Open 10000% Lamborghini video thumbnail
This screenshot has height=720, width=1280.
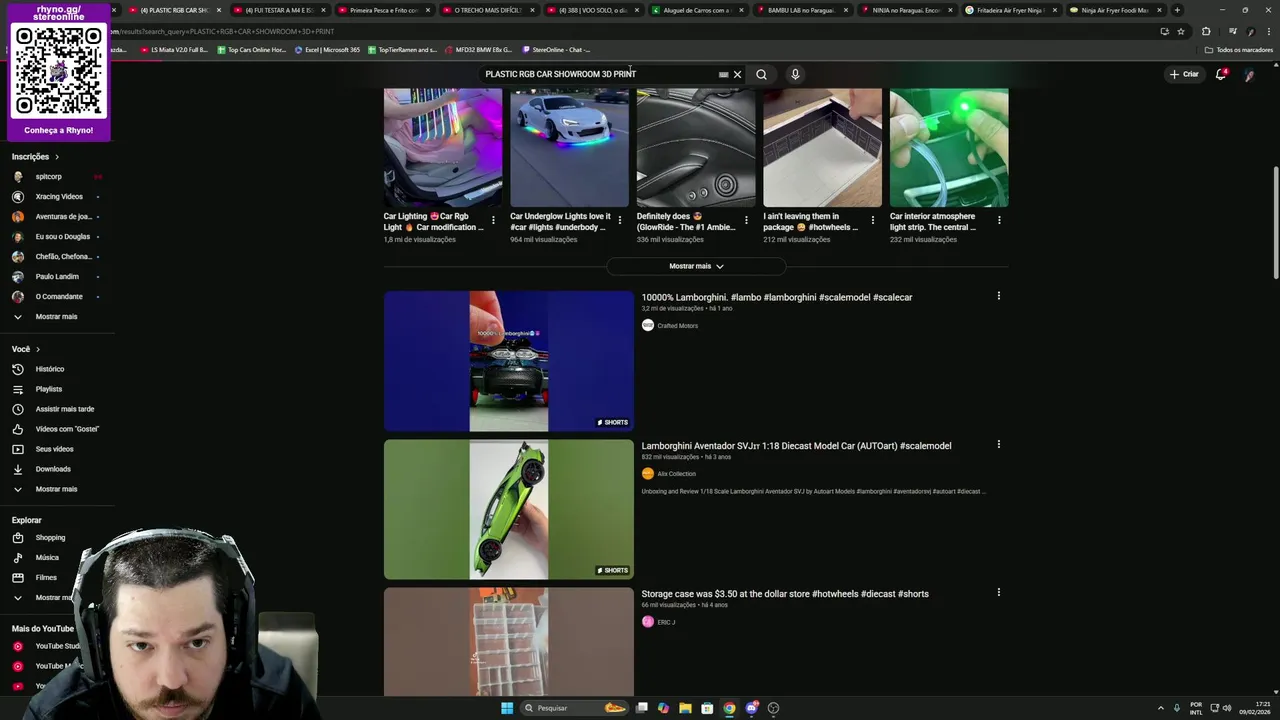click(x=509, y=361)
